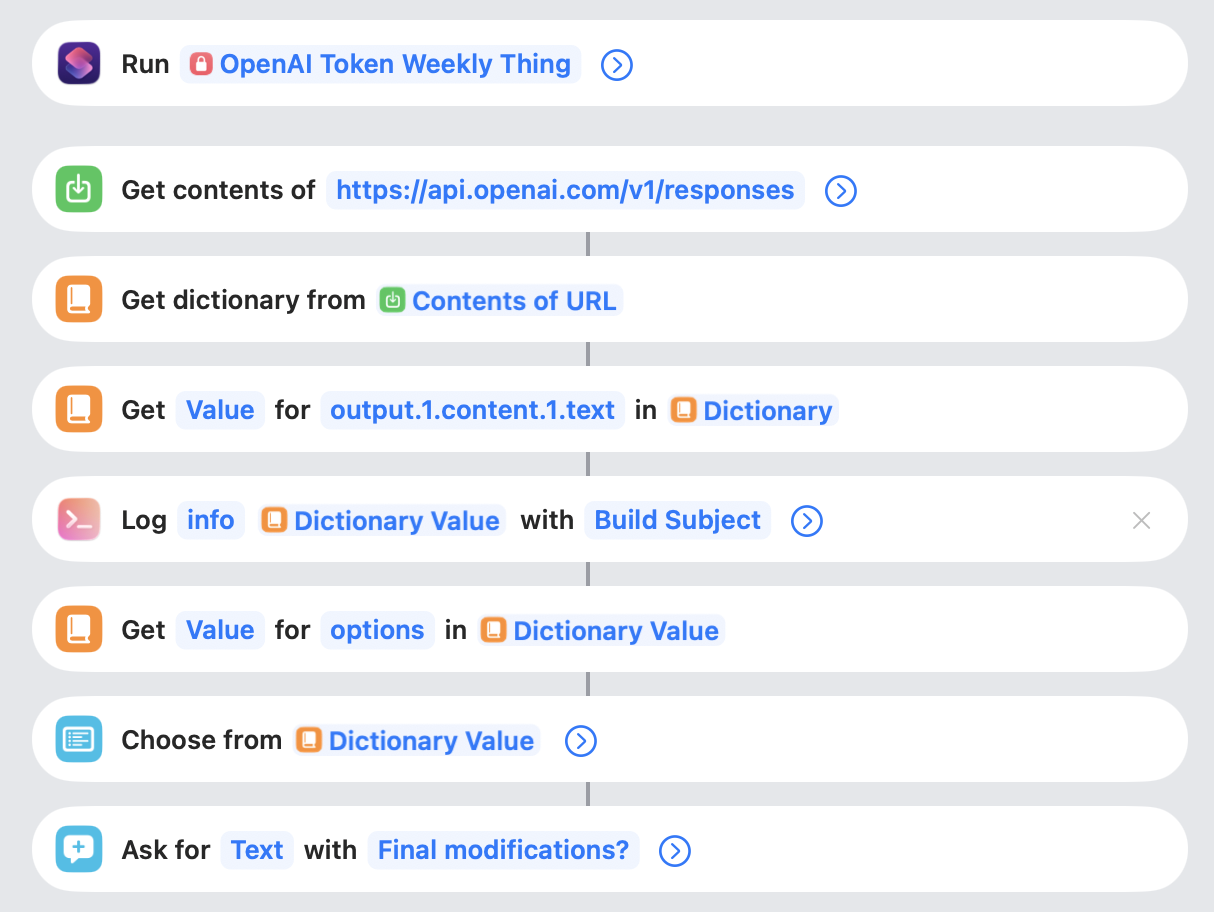Show more options for Choose from list
The image size is (1214, 912).
pyautogui.click(x=581, y=741)
